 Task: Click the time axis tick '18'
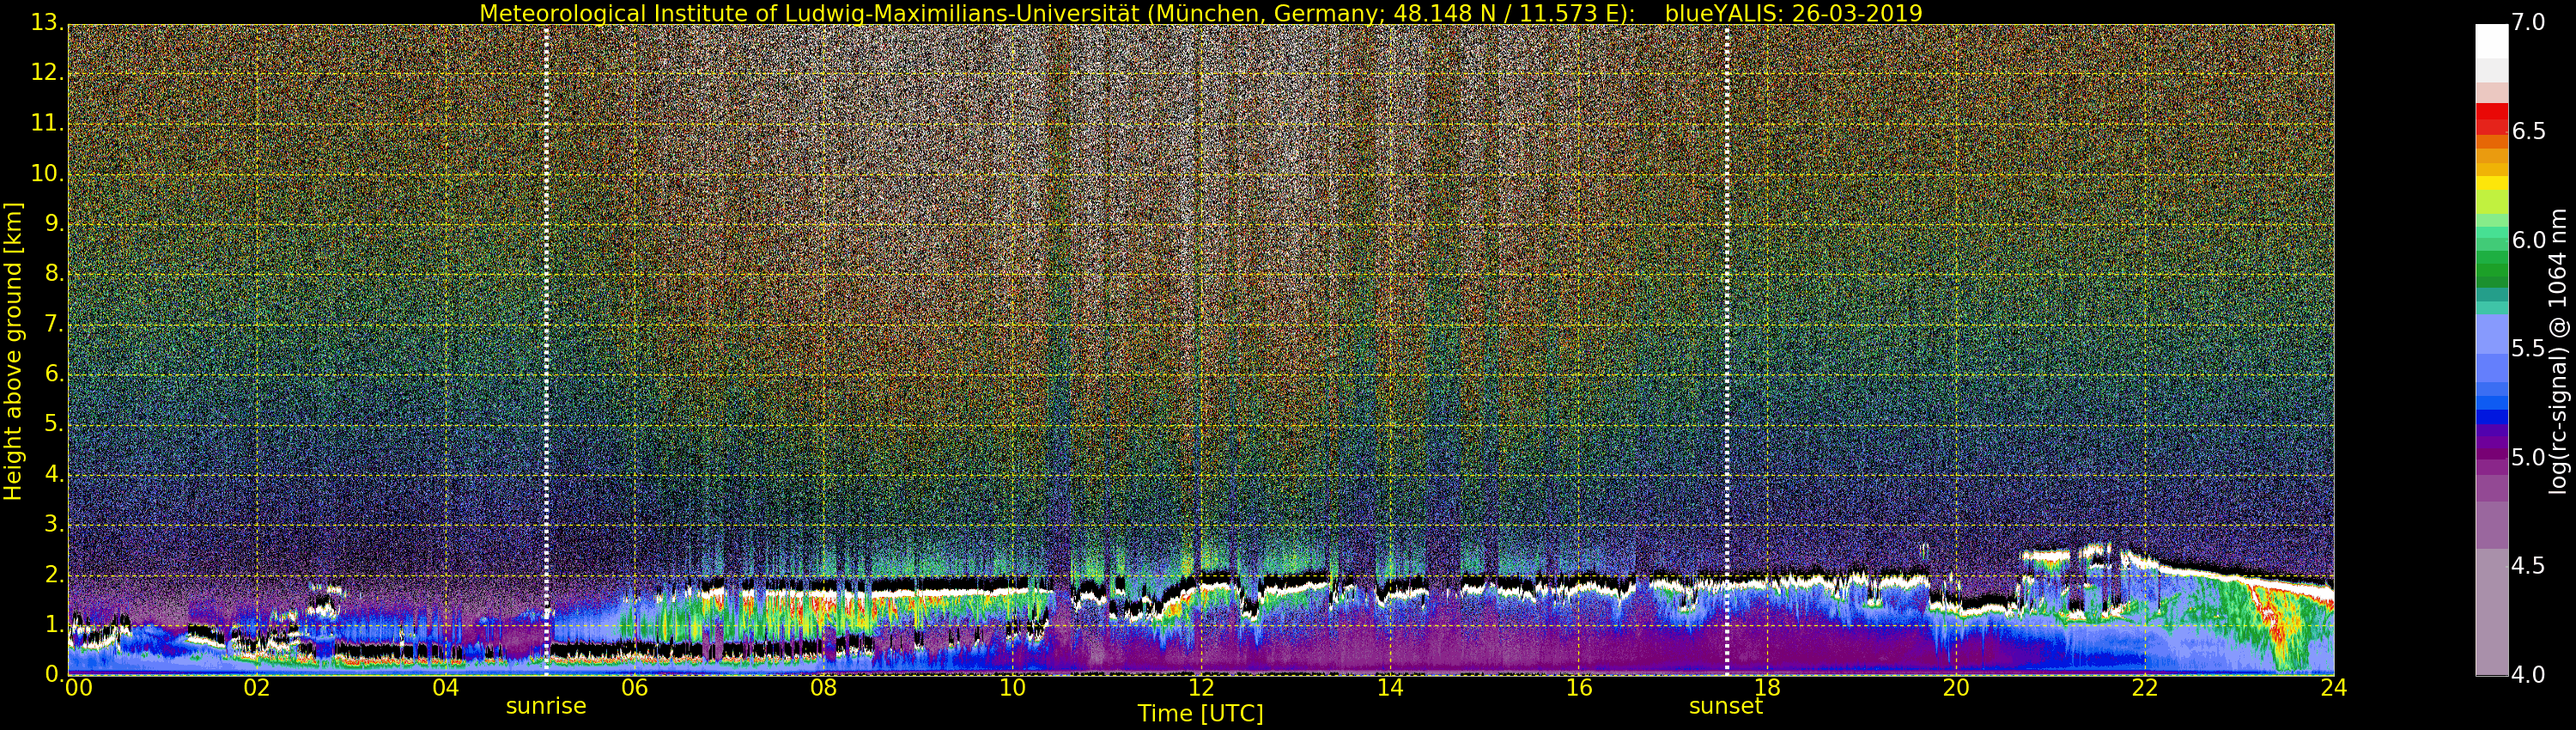point(1767,687)
